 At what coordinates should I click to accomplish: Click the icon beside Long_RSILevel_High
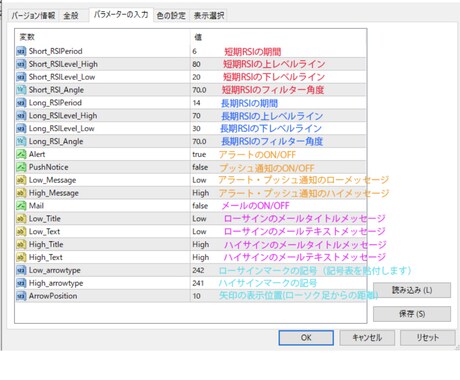(21, 116)
